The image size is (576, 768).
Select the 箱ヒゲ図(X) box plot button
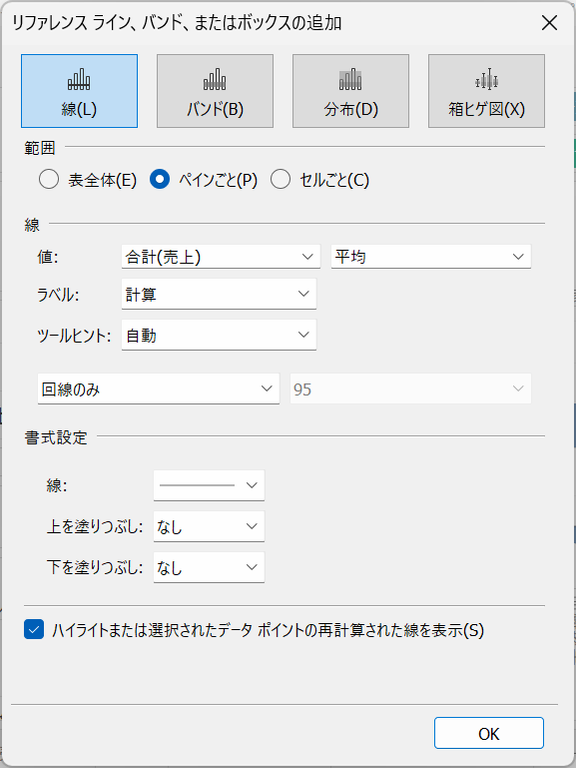(x=486, y=91)
